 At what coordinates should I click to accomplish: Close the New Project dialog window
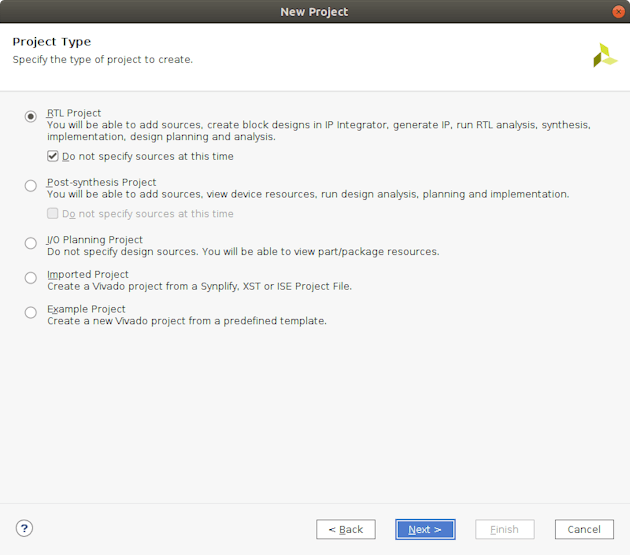616,11
